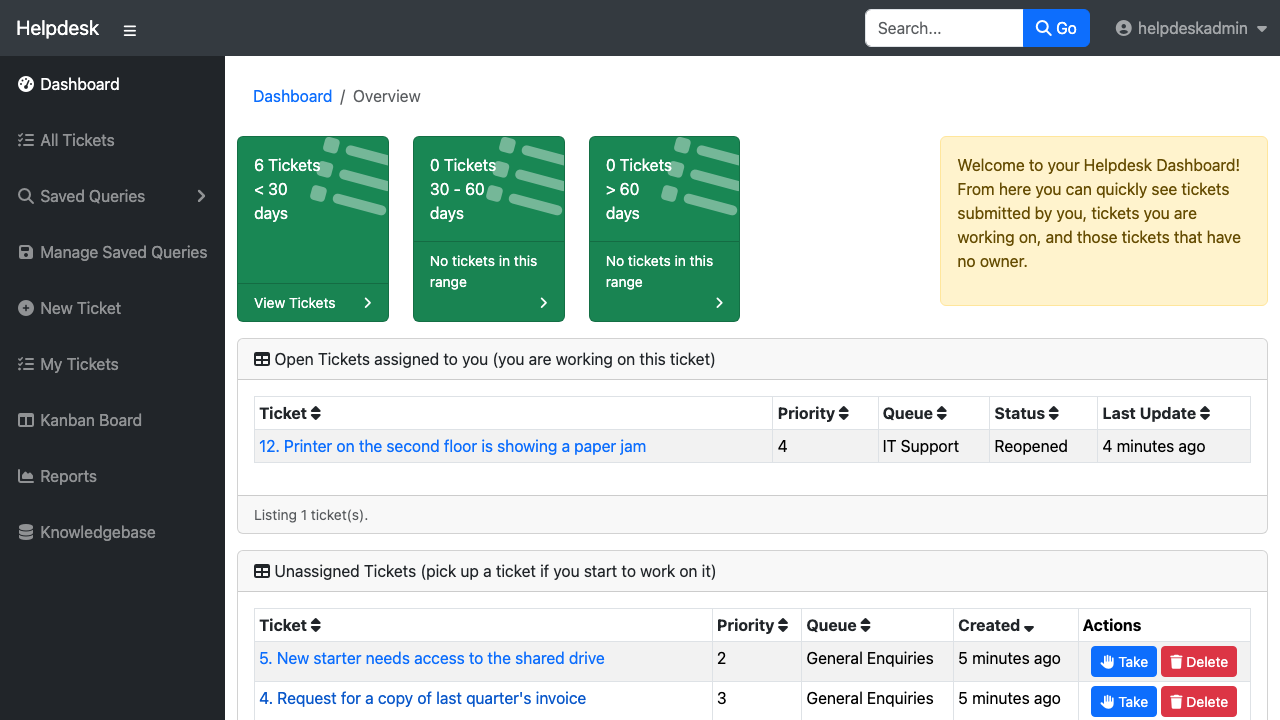Viewport: 1280px width, 720px height.
Task: Toggle the sidebar hamburger menu icon
Action: pyautogui.click(x=130, y=30)
